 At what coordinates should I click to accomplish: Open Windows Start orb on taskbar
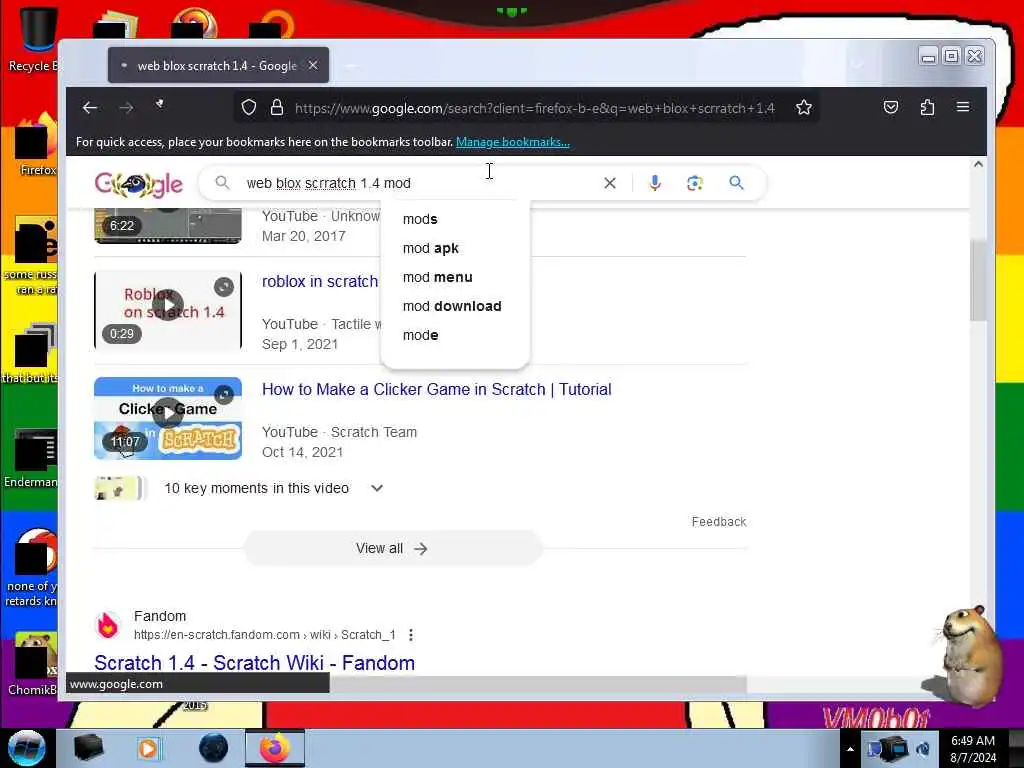pos(26,748)
